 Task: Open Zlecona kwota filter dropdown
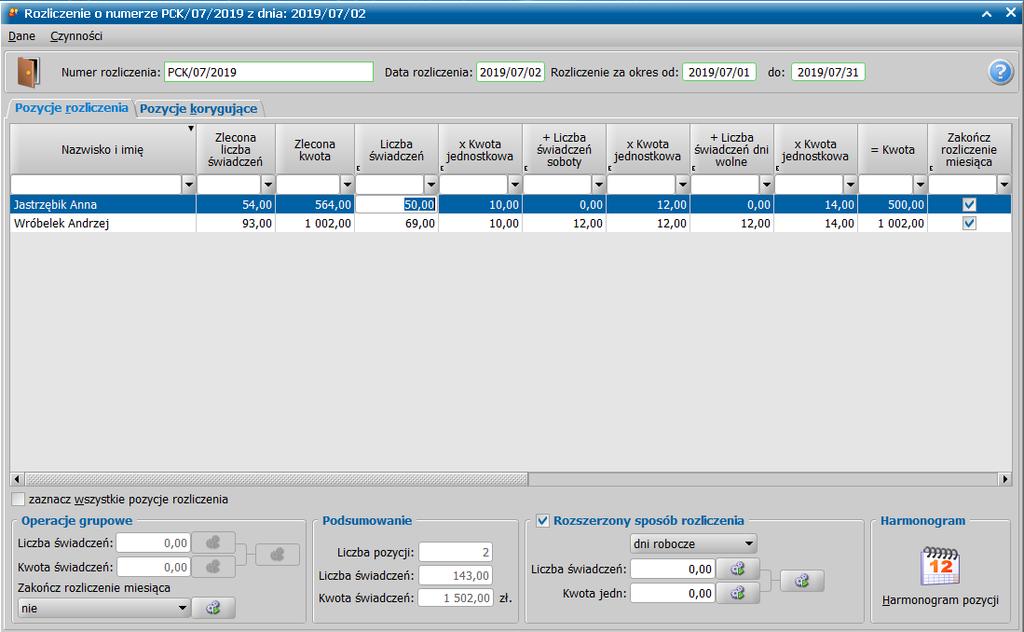pyautogui.click(x=347, y=185)
